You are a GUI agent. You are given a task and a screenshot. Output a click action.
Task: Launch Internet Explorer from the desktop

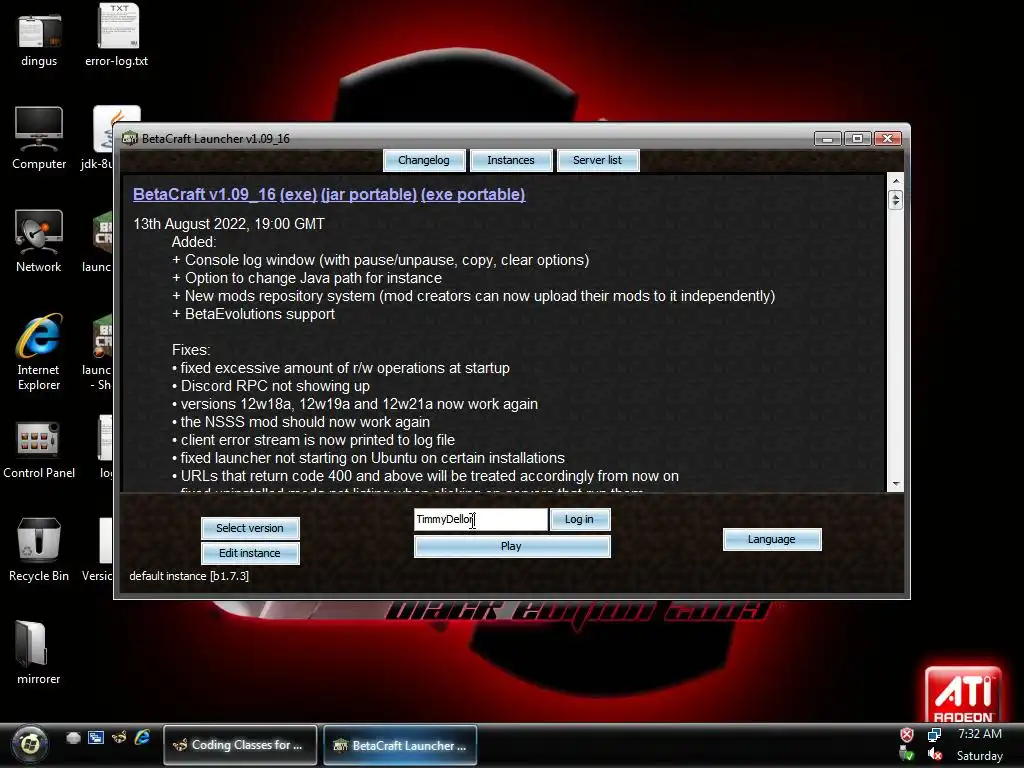[39, 351]
